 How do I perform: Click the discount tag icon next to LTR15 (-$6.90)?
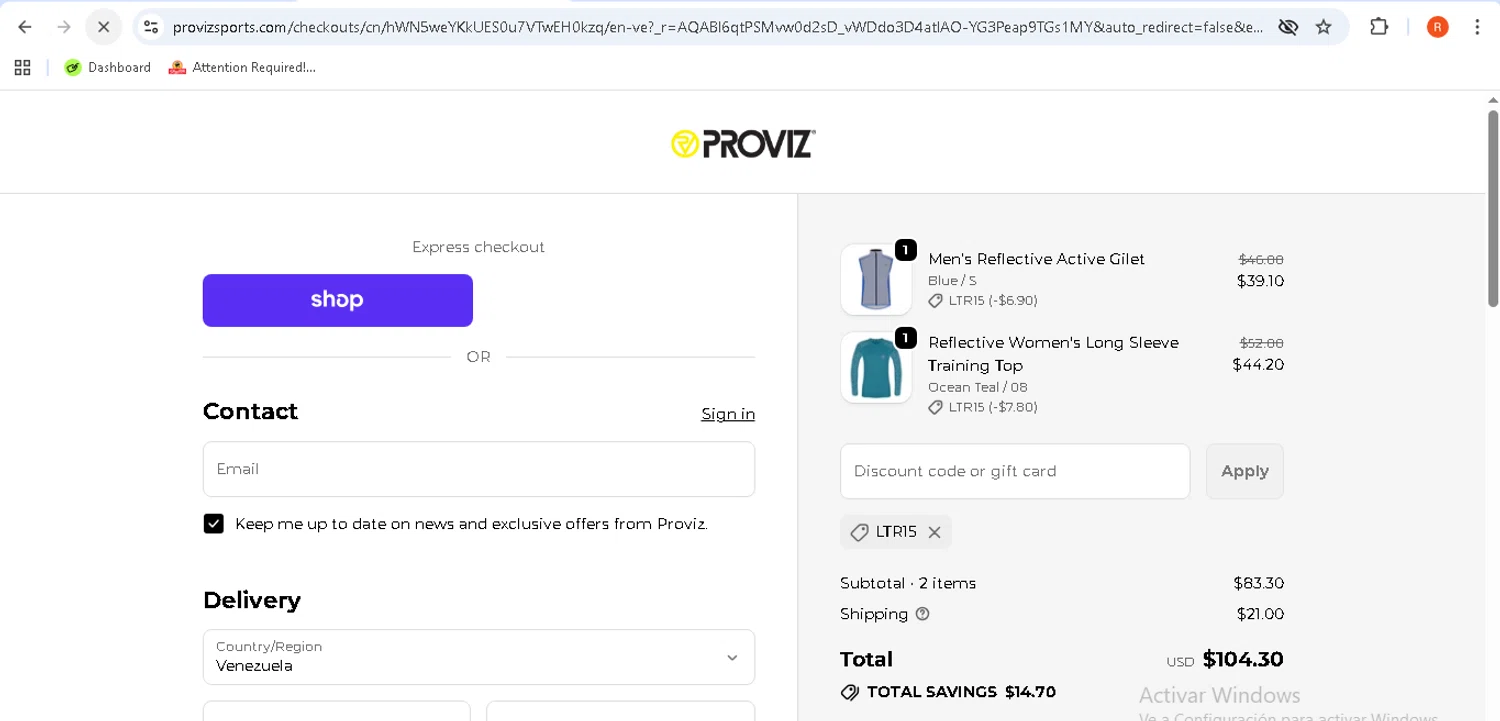click(936, 301)
